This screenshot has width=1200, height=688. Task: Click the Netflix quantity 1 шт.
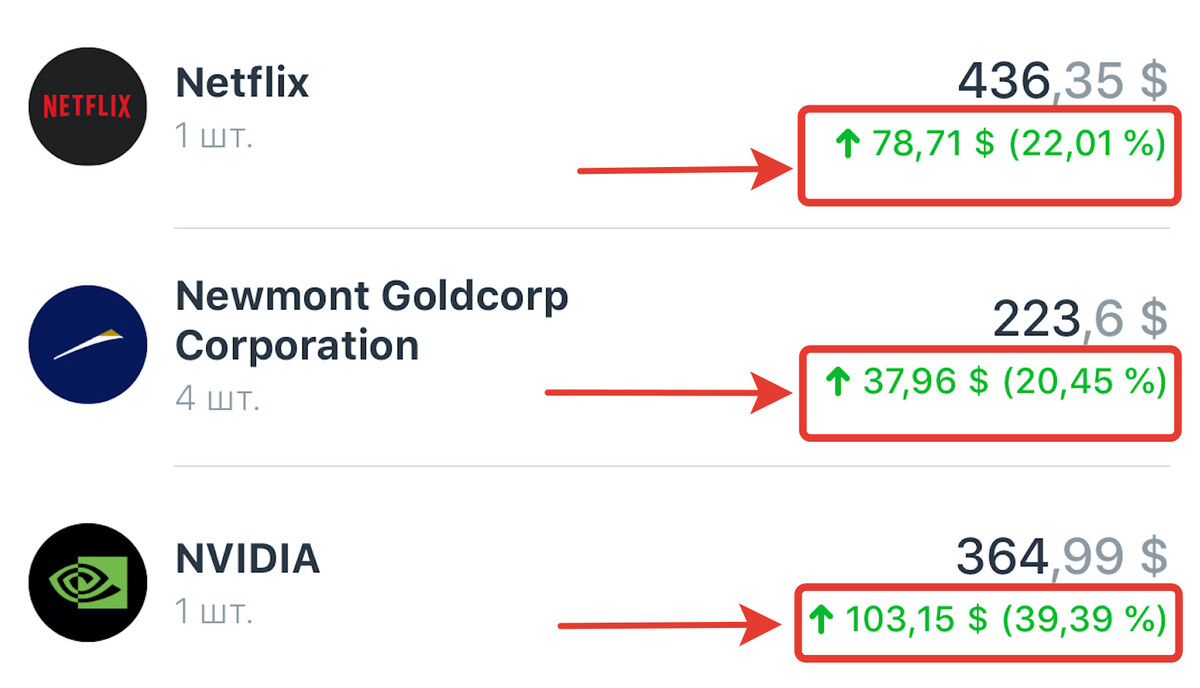point(214,135)
